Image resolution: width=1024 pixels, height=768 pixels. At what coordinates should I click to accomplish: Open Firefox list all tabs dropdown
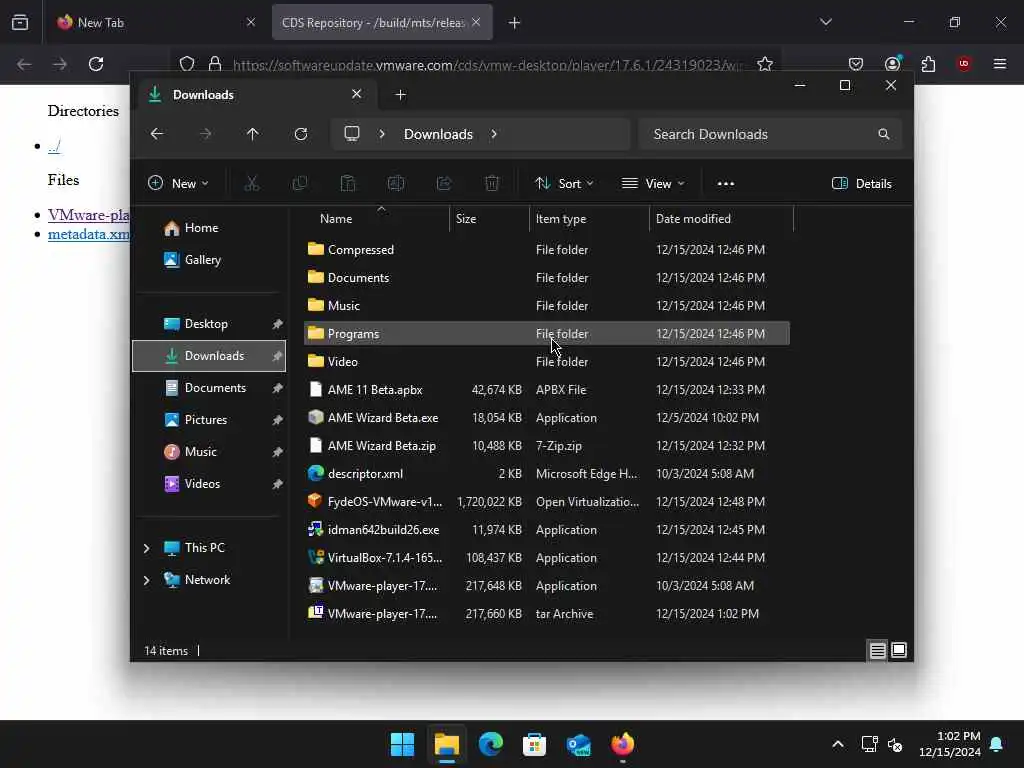click(825, 22)
